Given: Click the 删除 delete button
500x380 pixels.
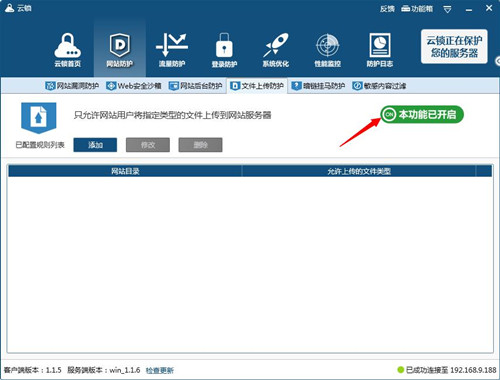Looking at the screenshot, I should click(x=200, y=145).
